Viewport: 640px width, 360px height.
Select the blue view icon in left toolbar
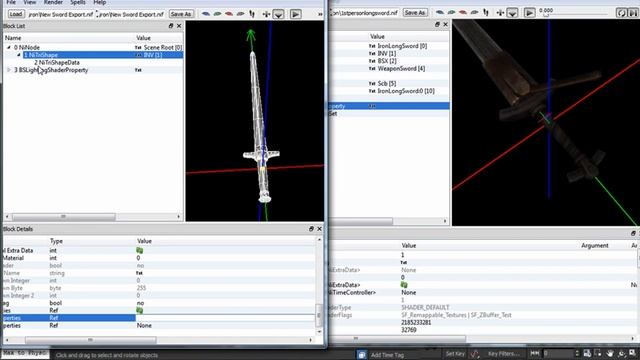206,14
